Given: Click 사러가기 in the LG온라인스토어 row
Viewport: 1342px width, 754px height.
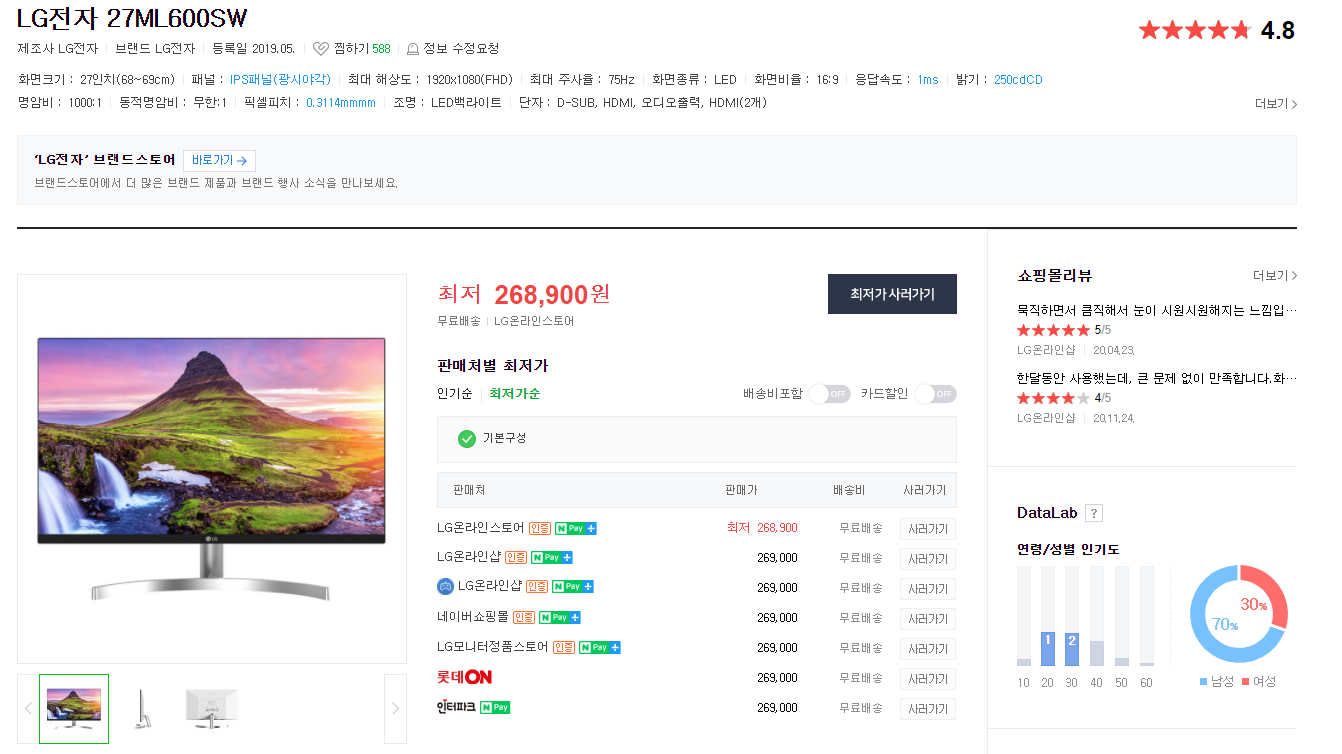Looking at the screenshot, I should click(x=928, y=528).
